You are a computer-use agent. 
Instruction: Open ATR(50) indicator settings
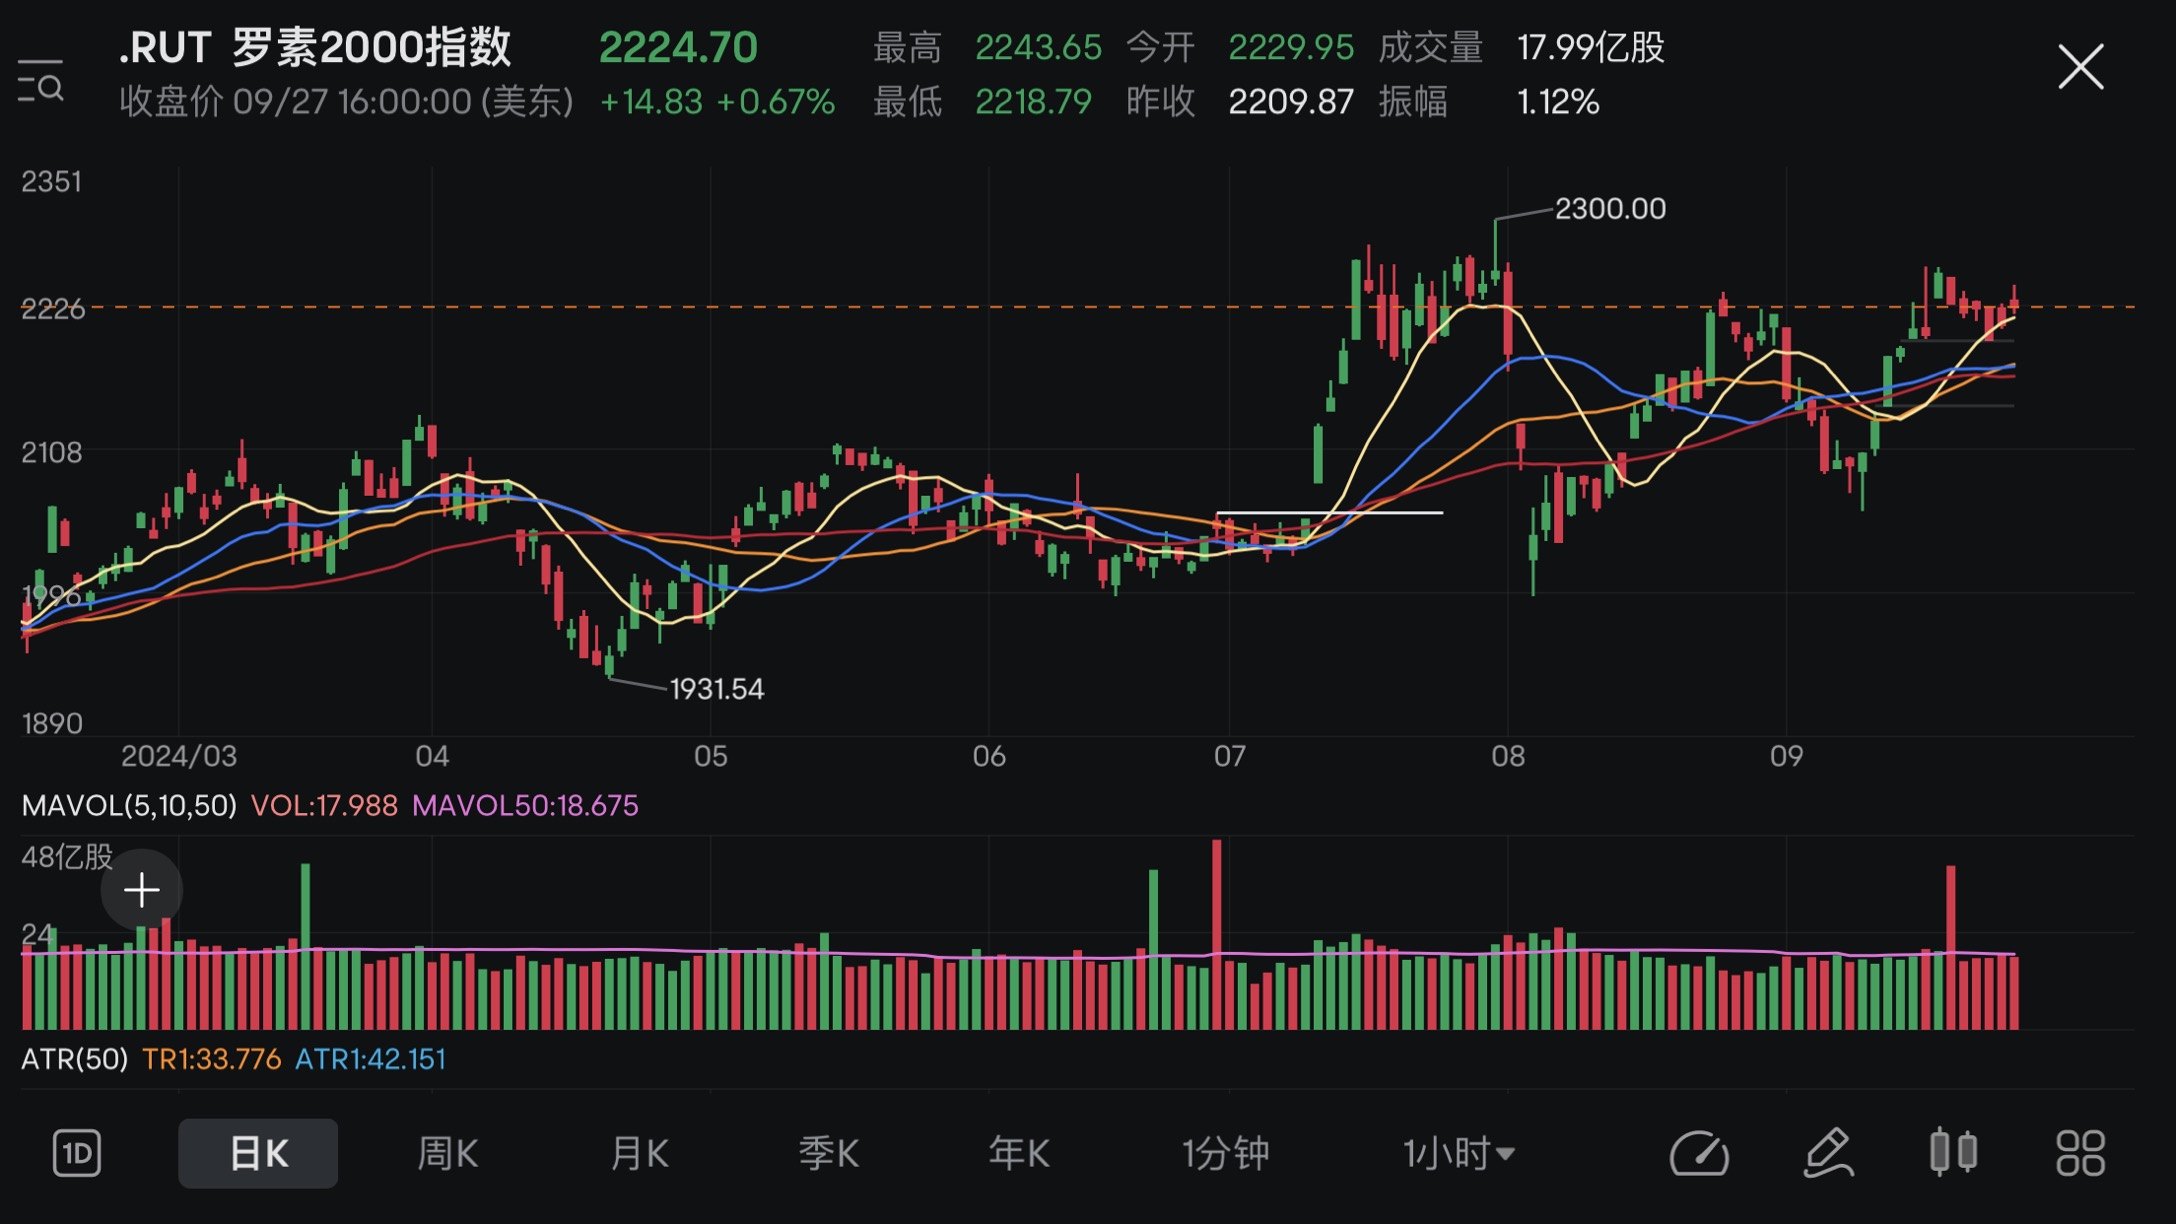point(75,1059)
